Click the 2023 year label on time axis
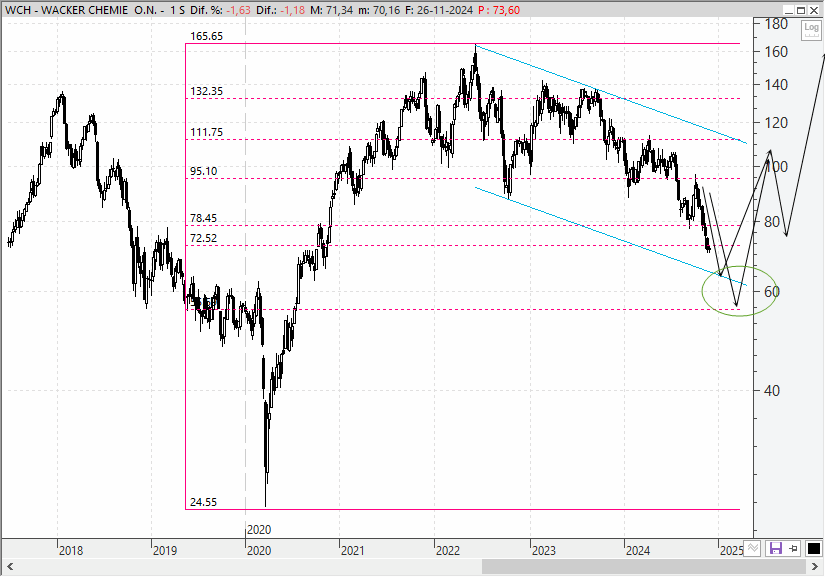Screen dimensions: 825x577 544,551
